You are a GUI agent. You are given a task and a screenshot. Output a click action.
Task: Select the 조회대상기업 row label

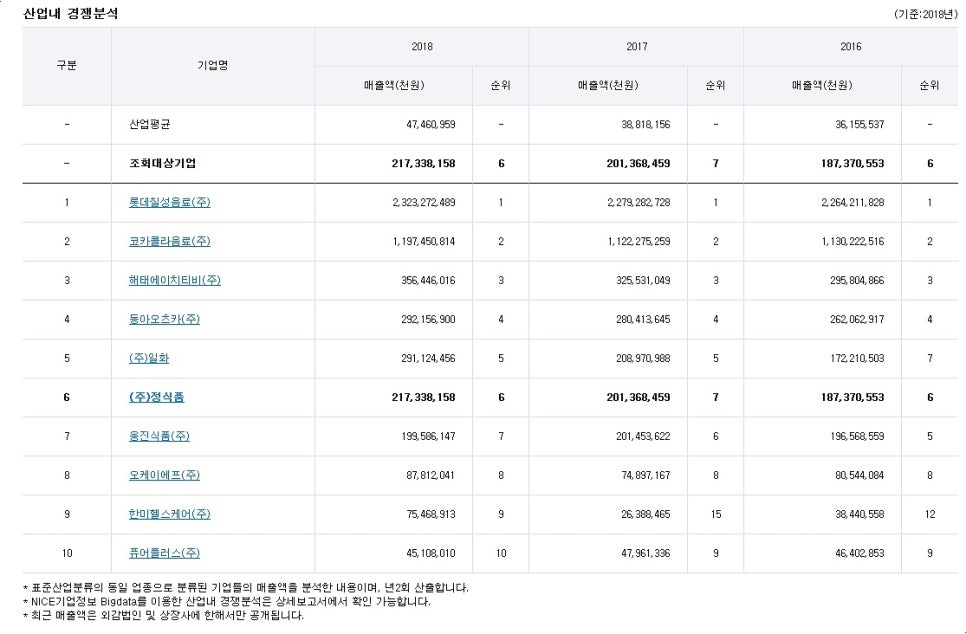(x=163, y=163)
